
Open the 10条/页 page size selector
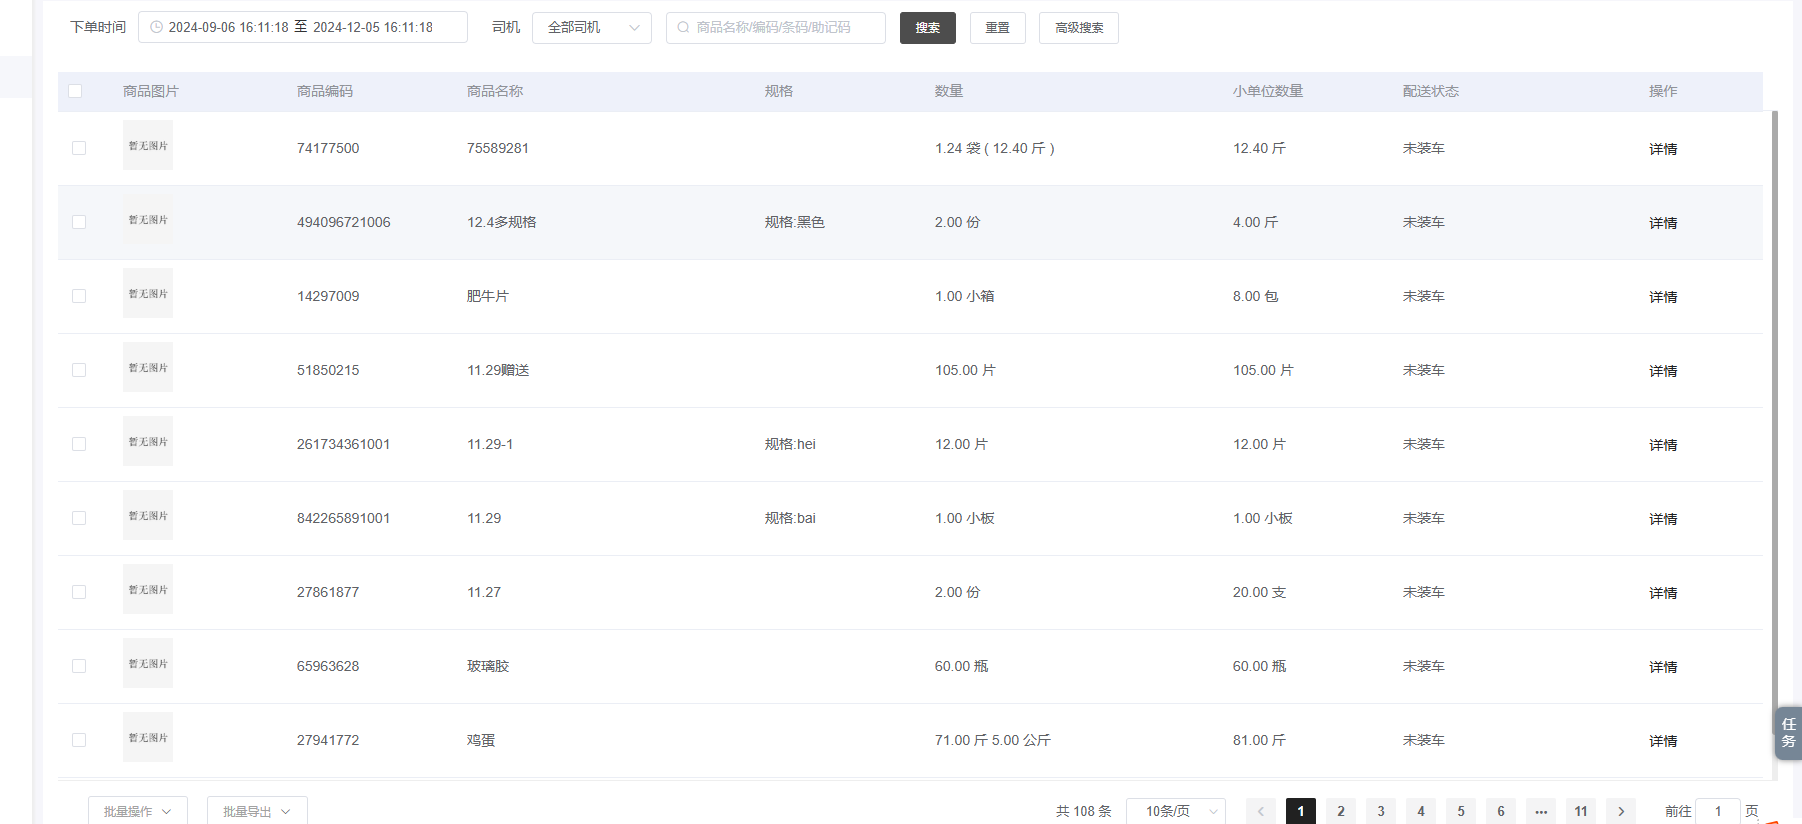click(x=1176, y=811)
